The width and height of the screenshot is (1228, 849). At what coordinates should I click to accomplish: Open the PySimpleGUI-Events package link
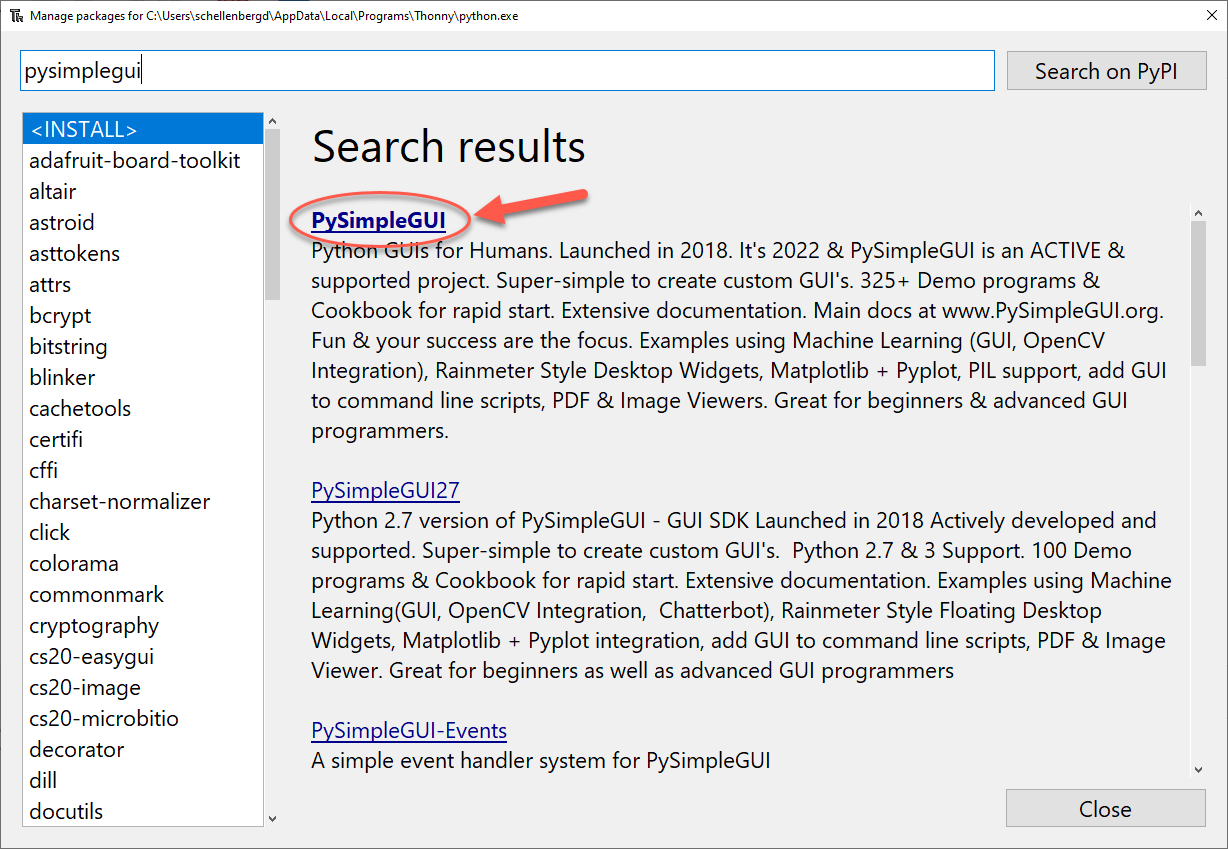[x=408, y=730]
